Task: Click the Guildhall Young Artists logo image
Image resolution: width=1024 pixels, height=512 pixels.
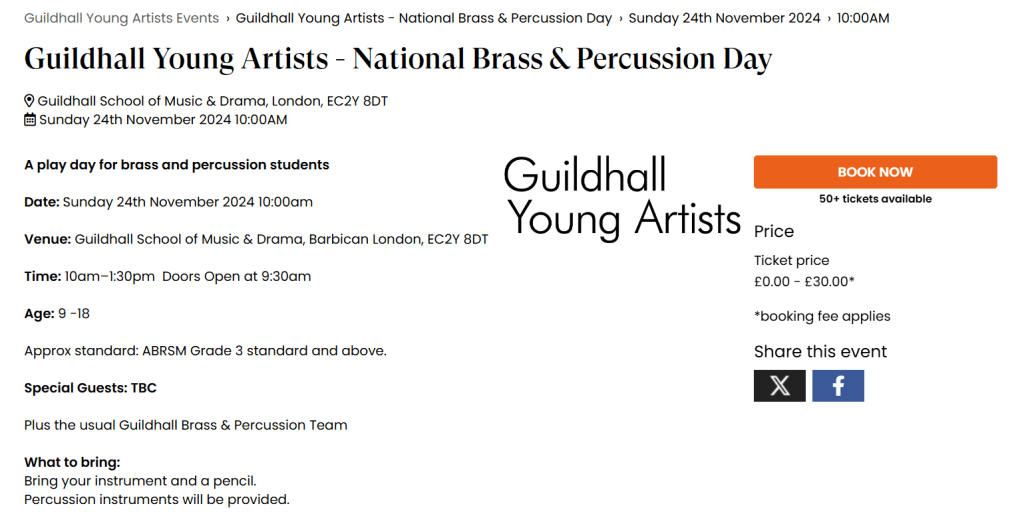Action: point(622,198)
